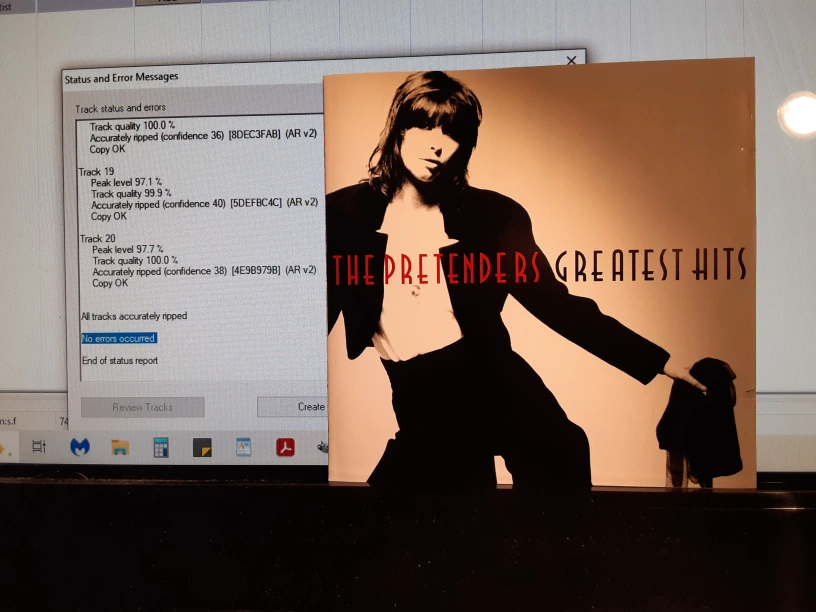The image size is (816, 612).
Task: Click the "Copy OK" line under Track 20
Action: 109,283
